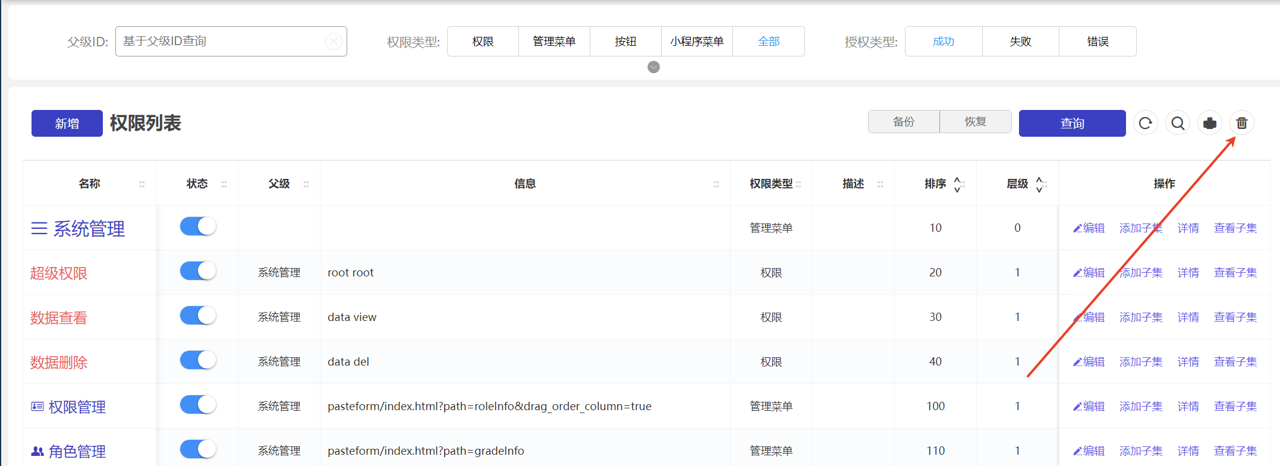The height and width of the screenshot is (466, 1280).
Task: Click 编辑 pencil in 角色管理 row
Action: (1089, 451)
